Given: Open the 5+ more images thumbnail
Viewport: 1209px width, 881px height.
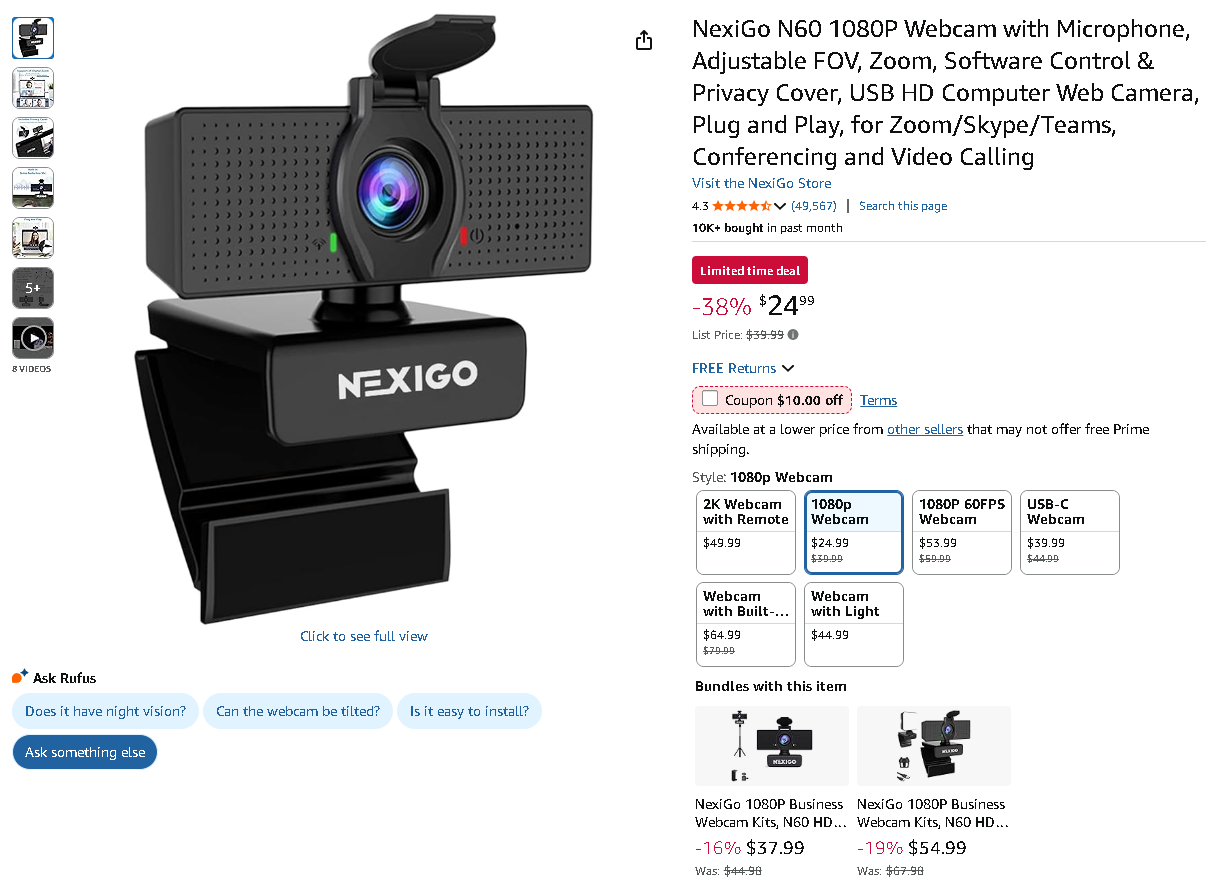Looking at the screenshot, I should click(x=33, y=289).
